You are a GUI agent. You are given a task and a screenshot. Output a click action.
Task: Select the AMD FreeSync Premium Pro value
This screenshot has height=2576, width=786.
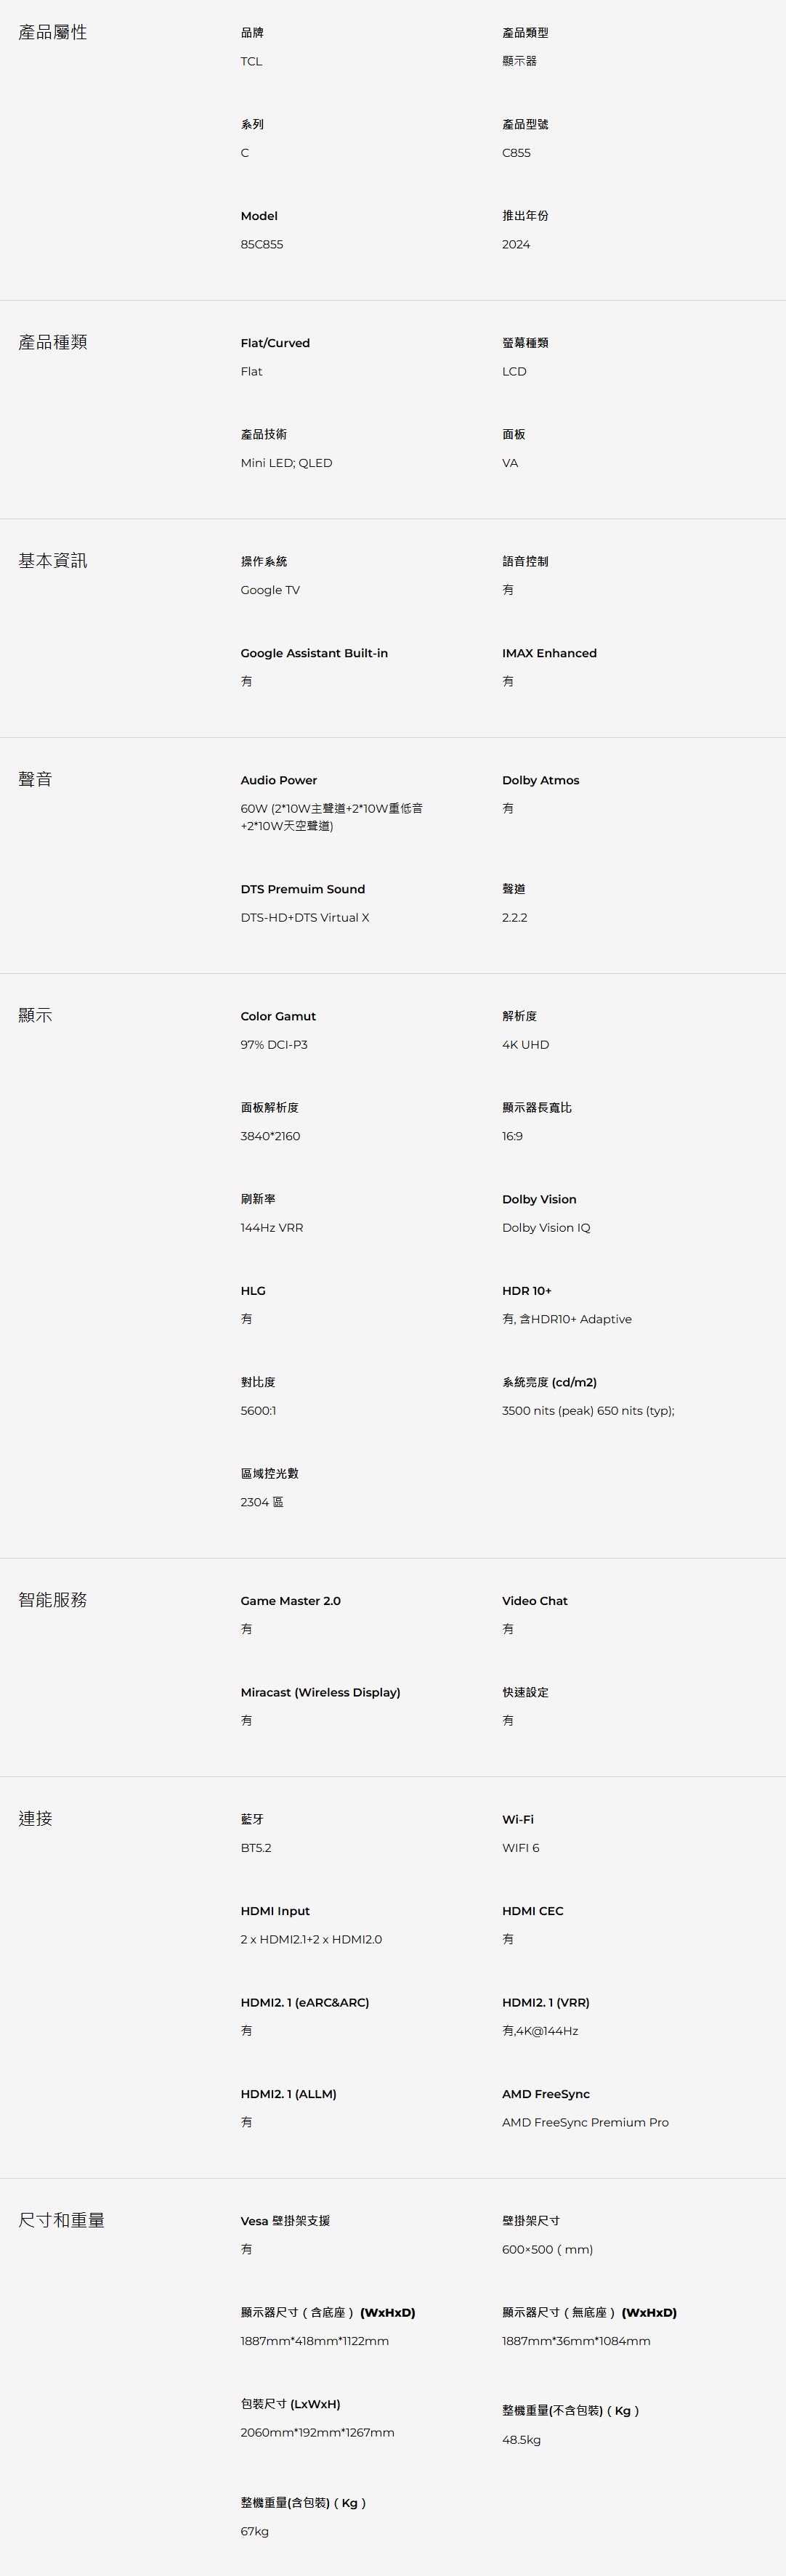pyautogui.click(x=585, y=2122)
